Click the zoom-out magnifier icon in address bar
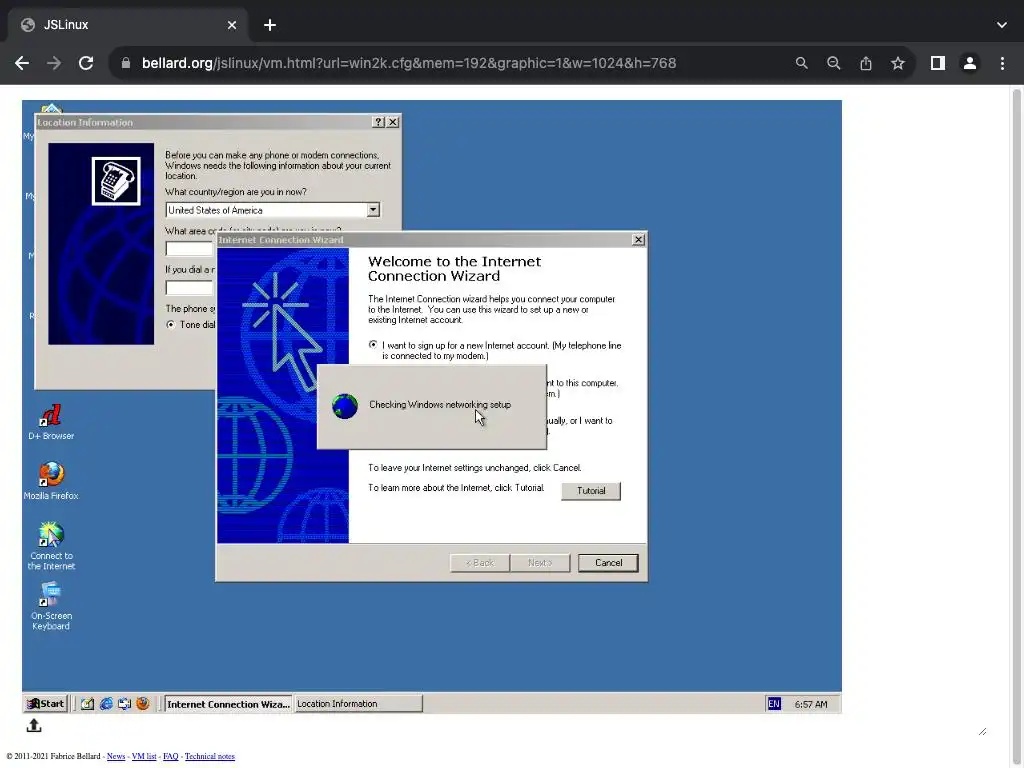This screenshot has width=1024, height=768. click(x=833, y=63)
